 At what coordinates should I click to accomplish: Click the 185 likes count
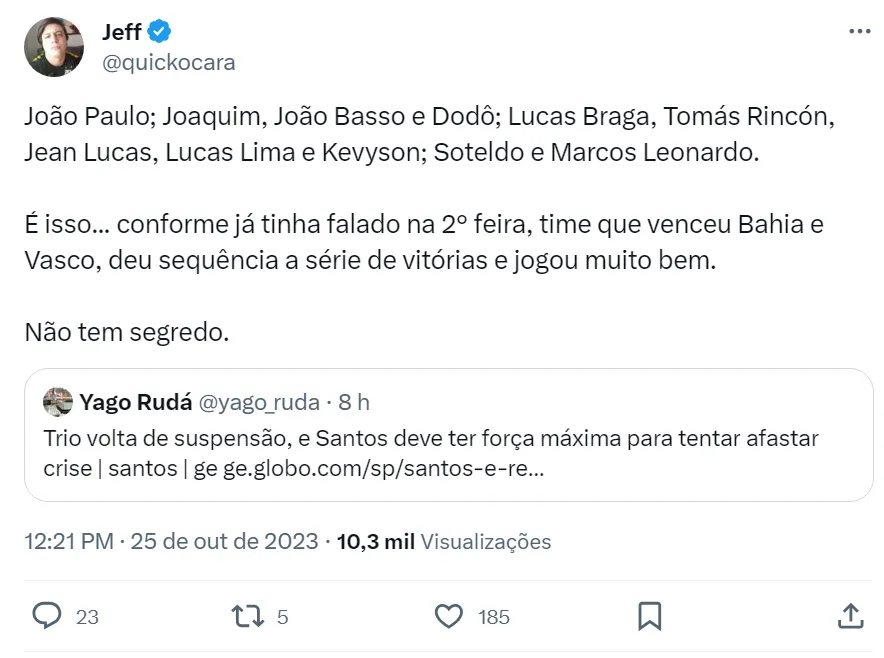point(494,617)
